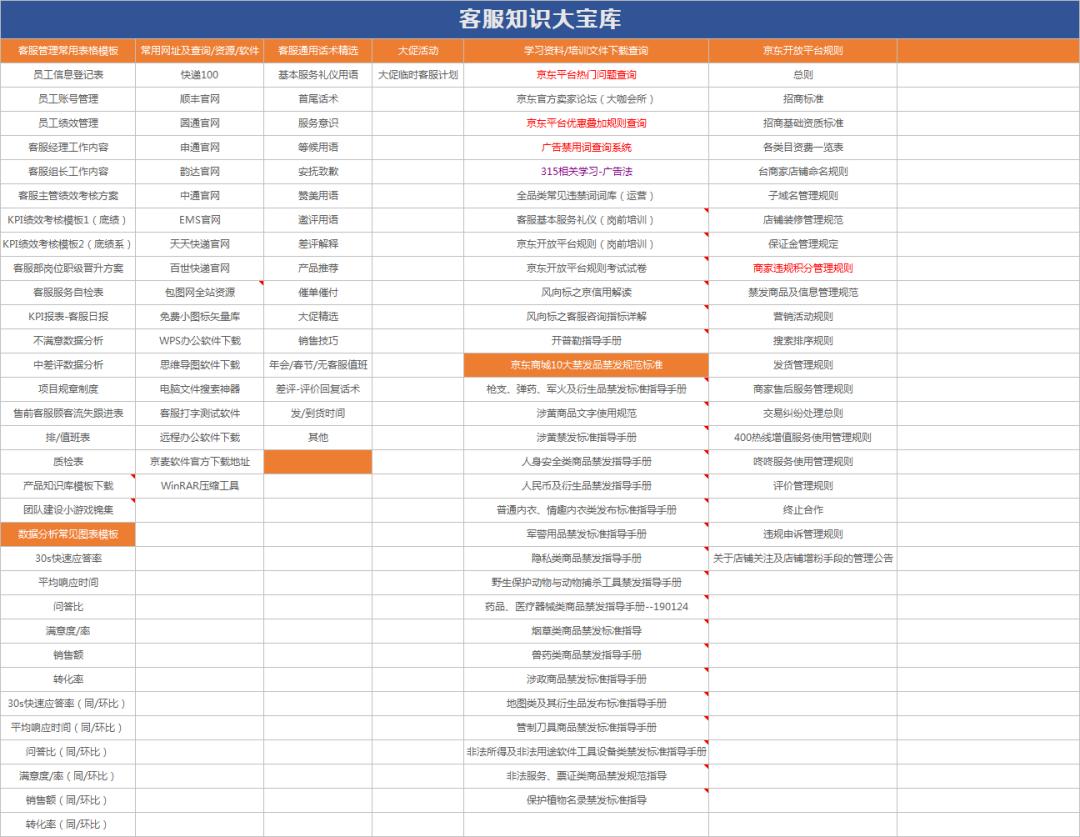
Task: Click 平均响应时间（同/环比）
Action: coord(67,727)
